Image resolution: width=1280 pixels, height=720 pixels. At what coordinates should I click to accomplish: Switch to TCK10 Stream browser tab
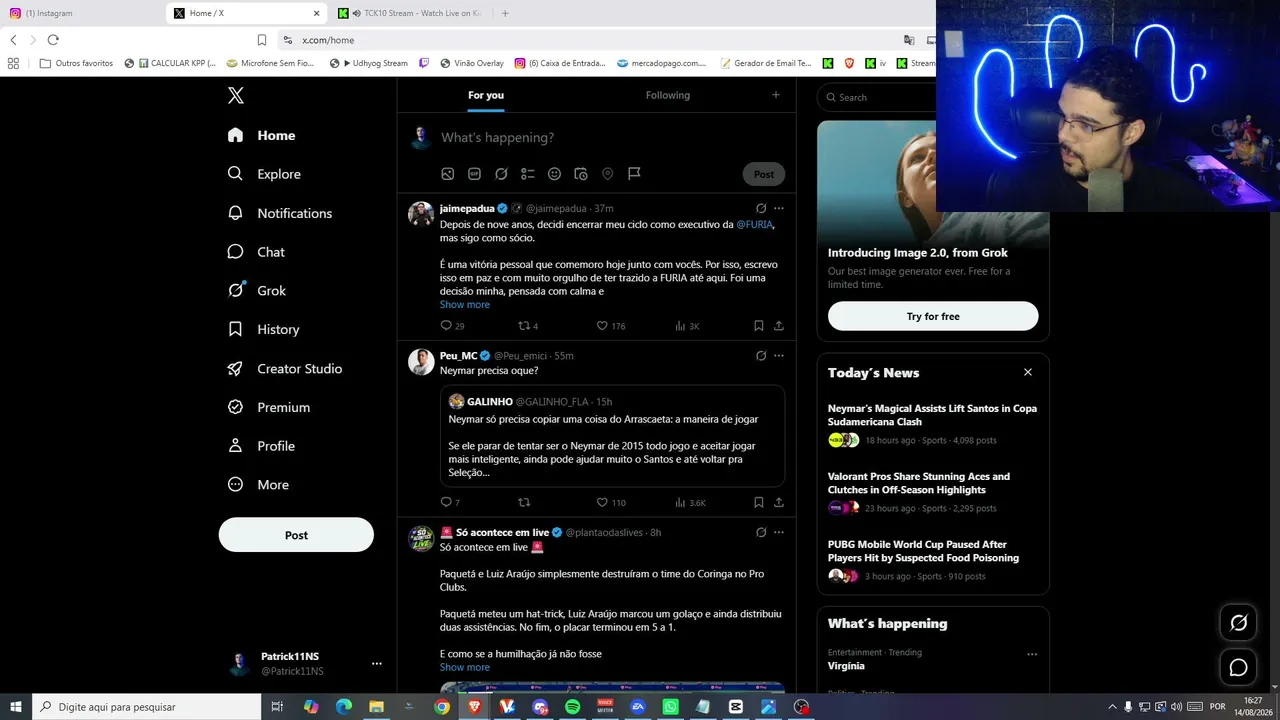[410, 13]
